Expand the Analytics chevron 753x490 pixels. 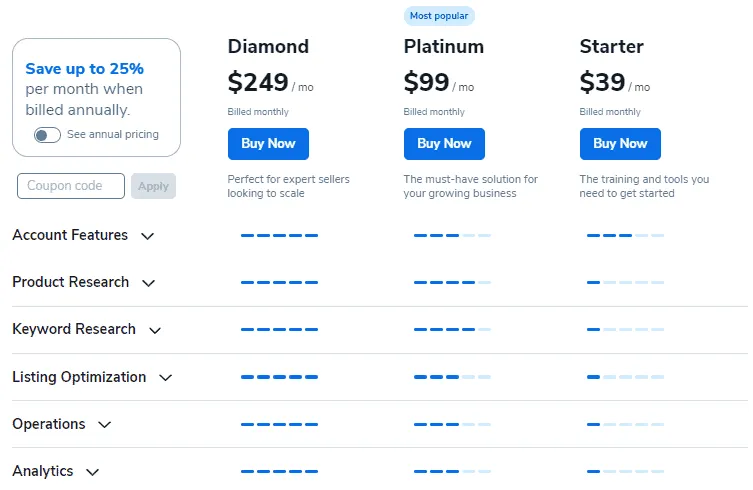92,472
